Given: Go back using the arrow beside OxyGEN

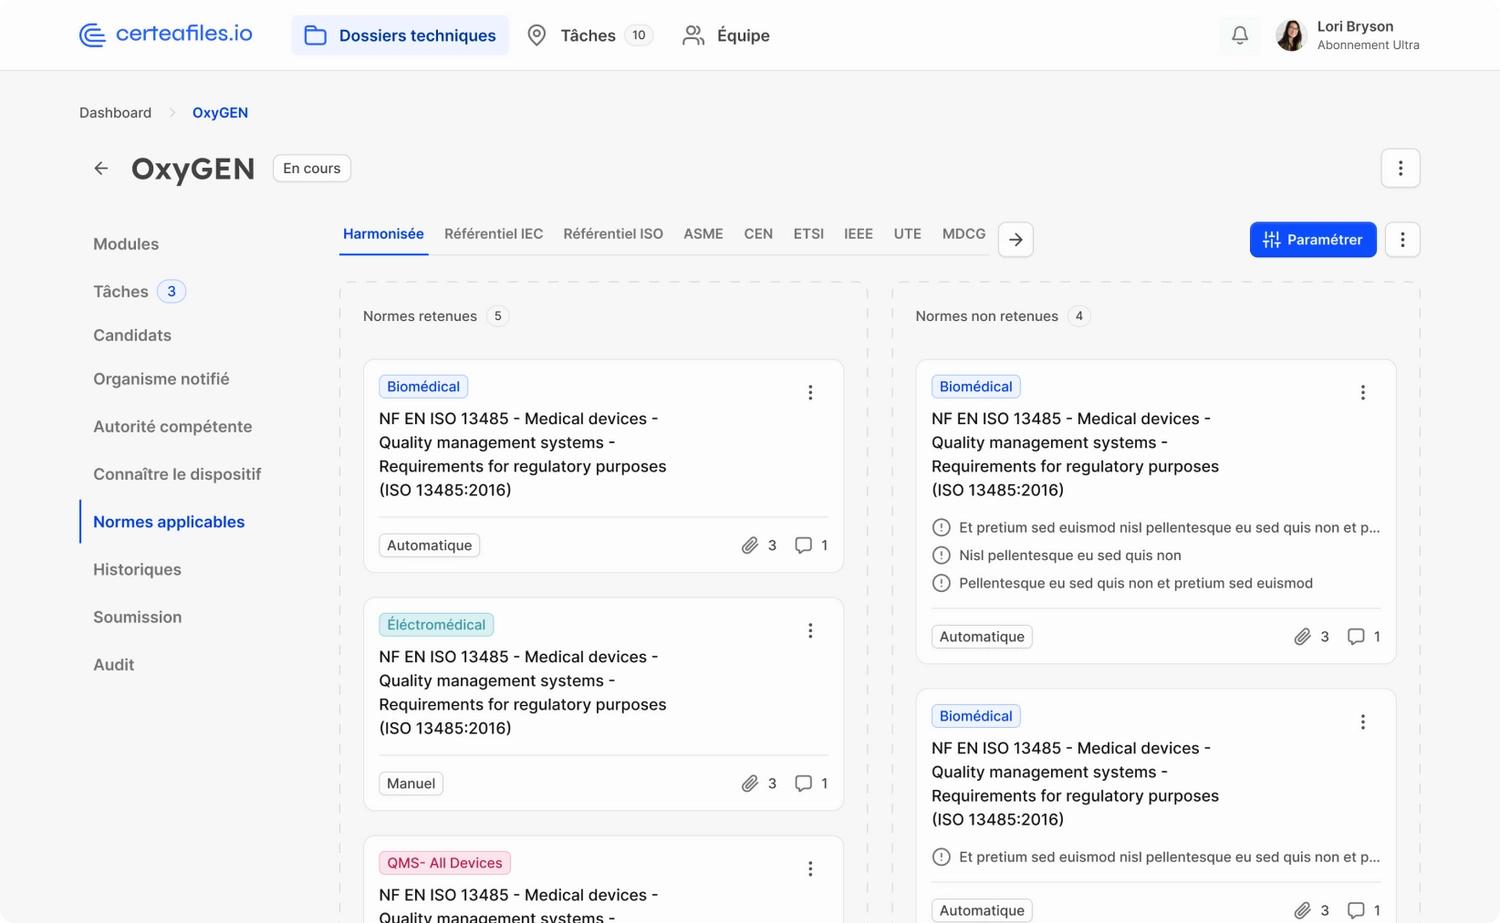Looking at the screenshot, I should [101, 168].
